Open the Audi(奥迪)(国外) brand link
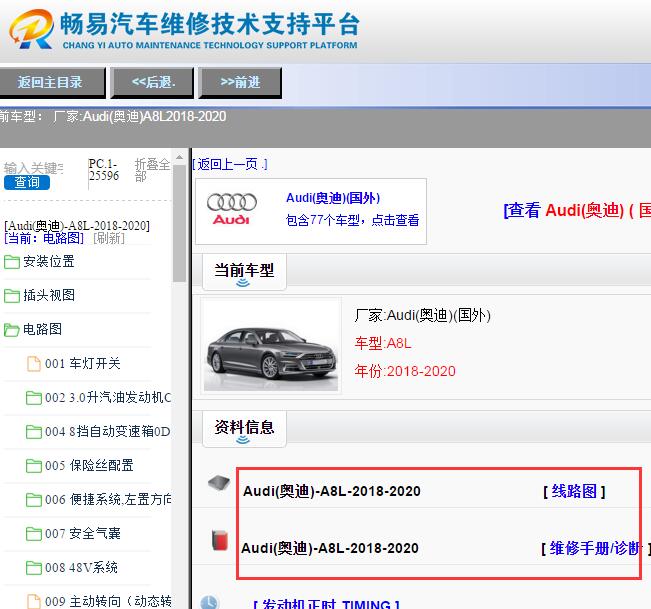Image resolution: width=651 pixels, height=609 pixels. (x=333, y=198)
